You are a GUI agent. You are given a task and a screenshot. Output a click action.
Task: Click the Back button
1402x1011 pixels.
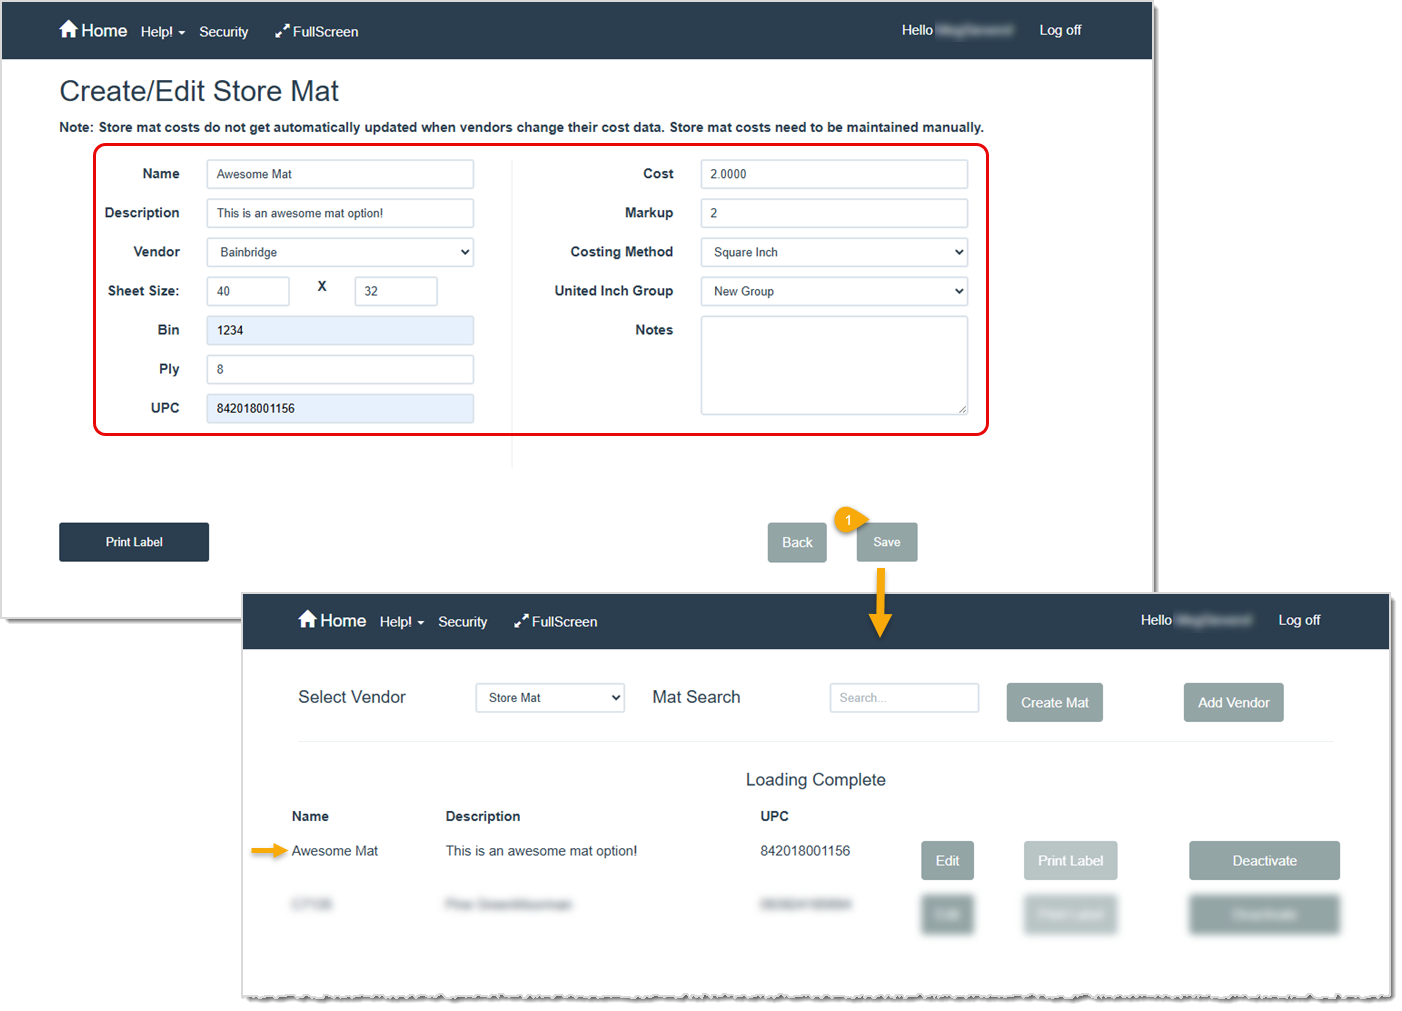click(796, 542)
